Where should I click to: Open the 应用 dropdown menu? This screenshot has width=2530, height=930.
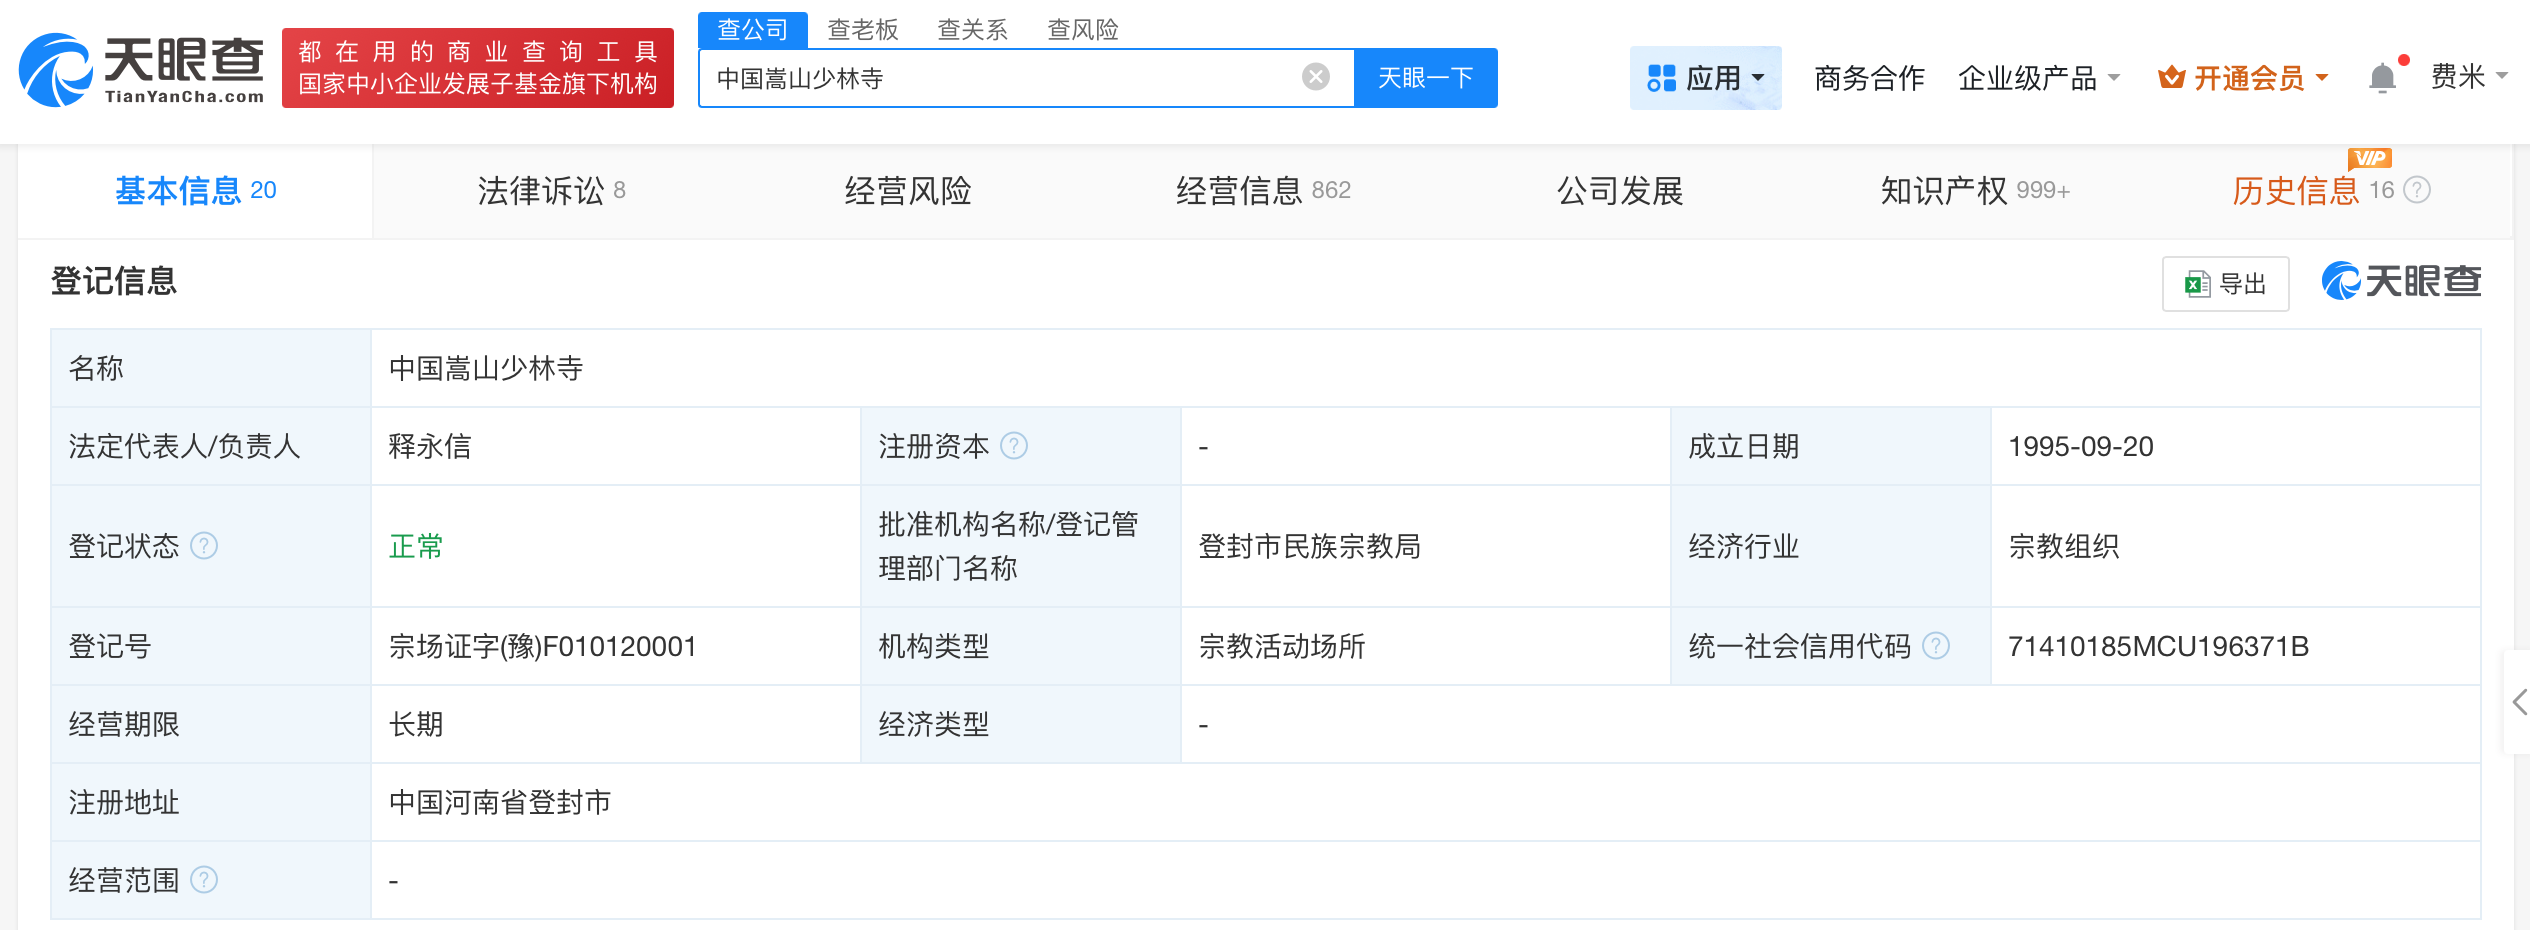coord(1706,77)
